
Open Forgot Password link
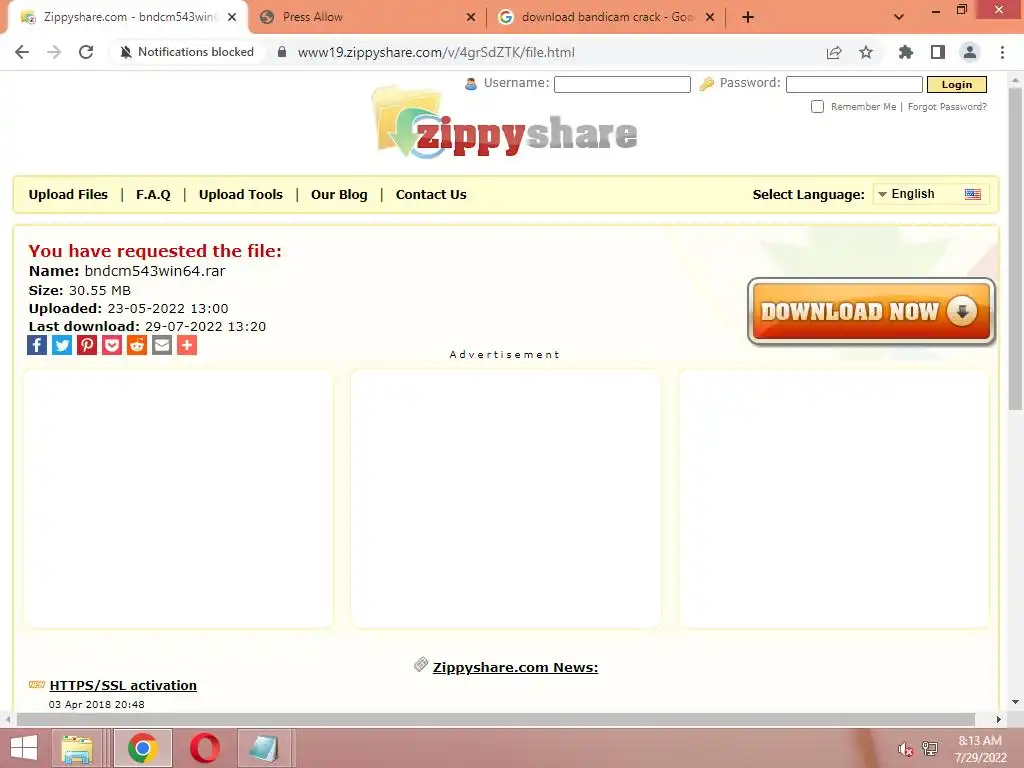coord(947,106)
